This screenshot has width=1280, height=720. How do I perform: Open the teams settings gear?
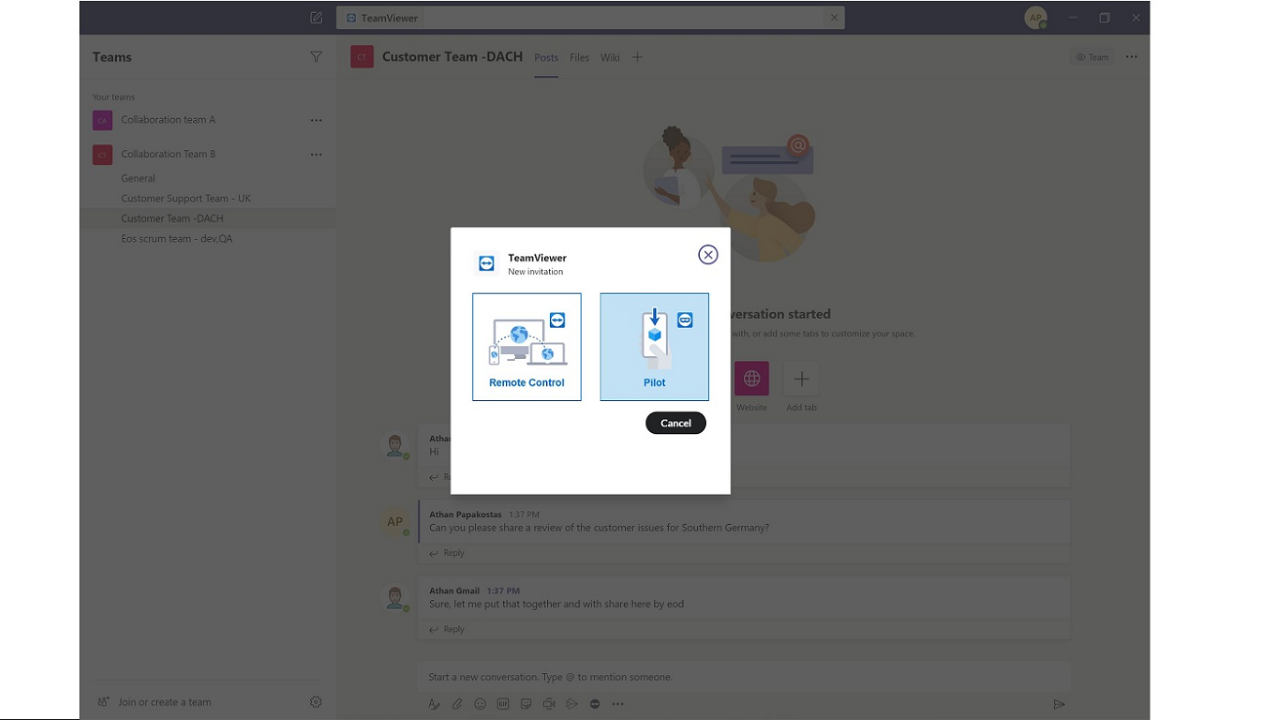click(316, 702)
